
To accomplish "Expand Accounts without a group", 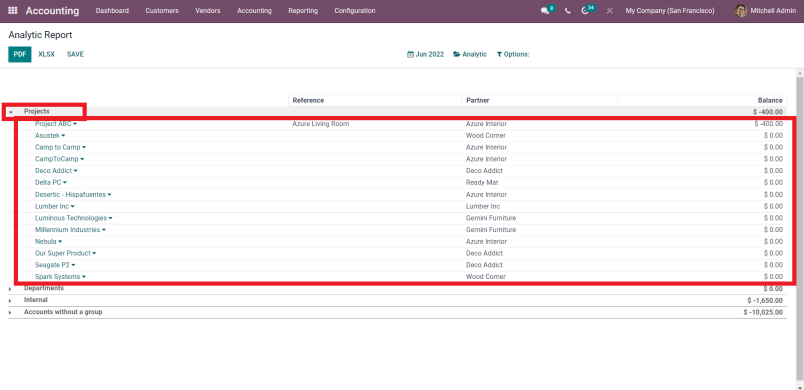I will pos(10,312).
